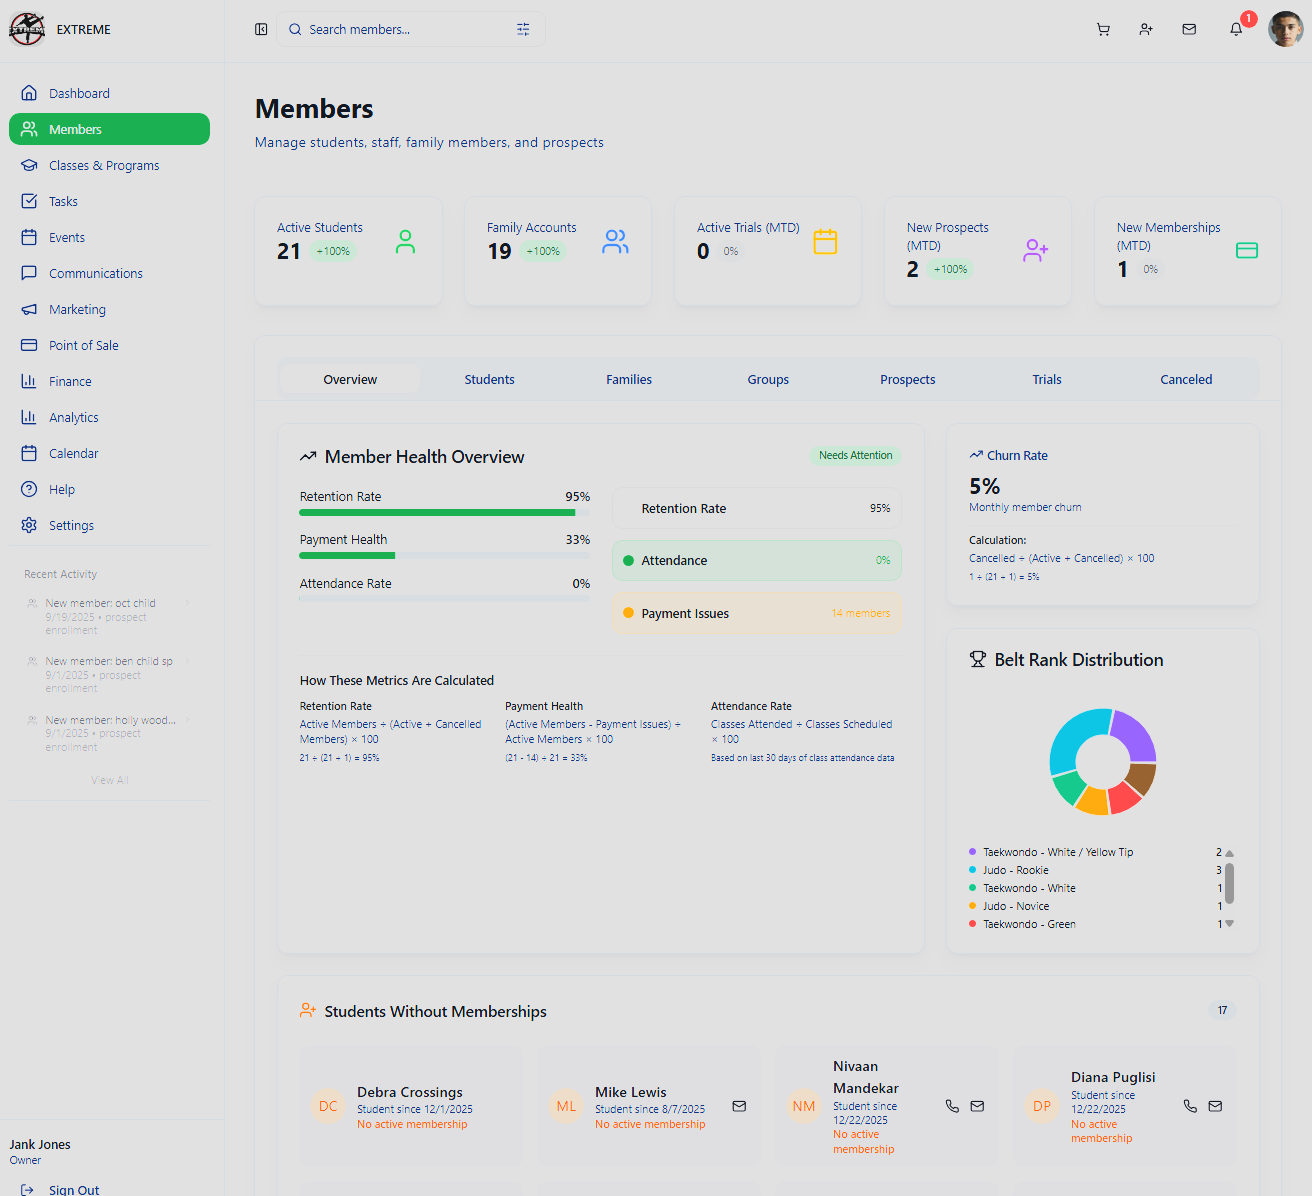Click purple Taekwondo White / Yellow Tip legend swatch
This screenshot has width=1312, height=1196.
click(x=972, y=852)
